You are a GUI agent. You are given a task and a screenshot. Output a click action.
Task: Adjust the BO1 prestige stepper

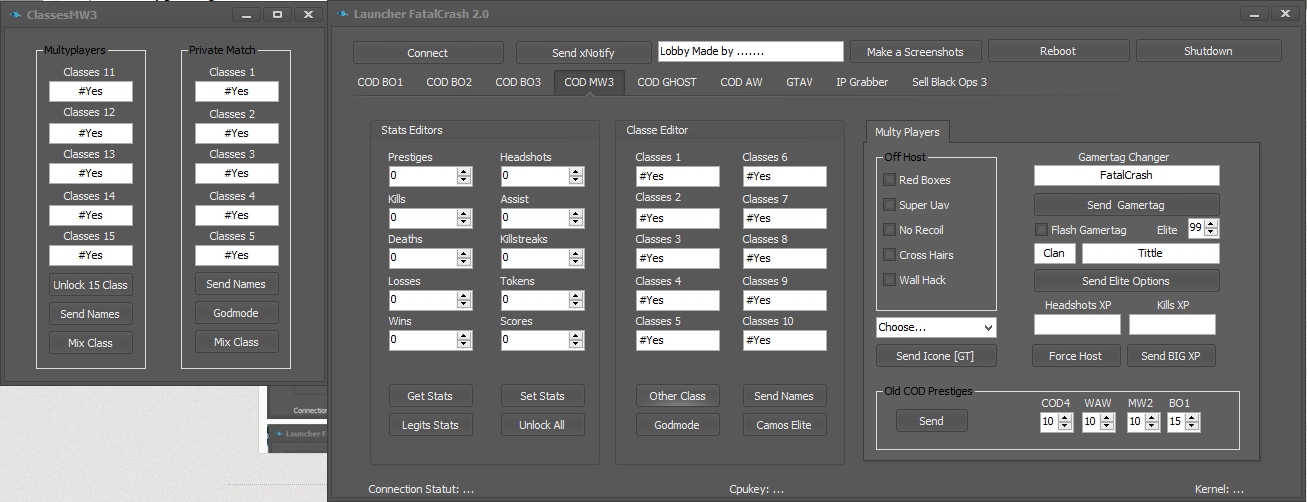(x=1193, y=422)
